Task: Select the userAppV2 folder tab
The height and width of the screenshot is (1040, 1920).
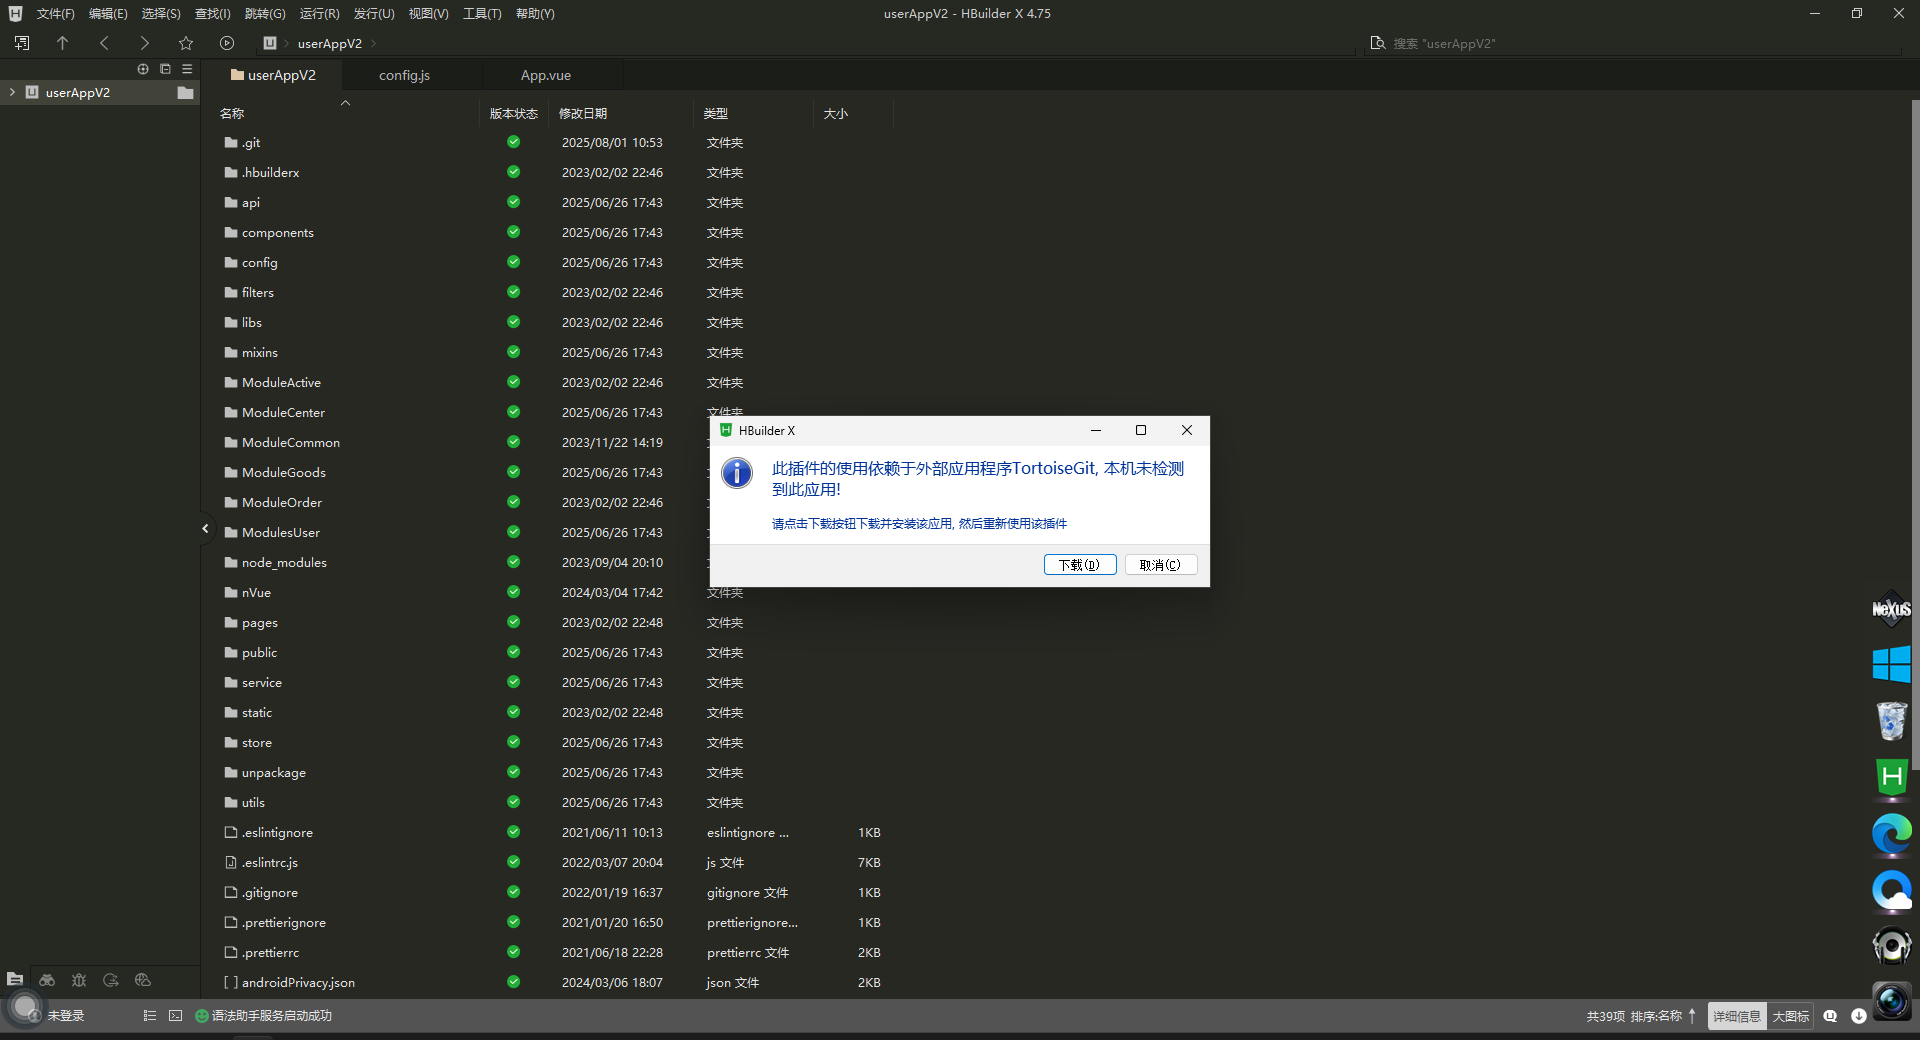Action: (x=272, y=75)
